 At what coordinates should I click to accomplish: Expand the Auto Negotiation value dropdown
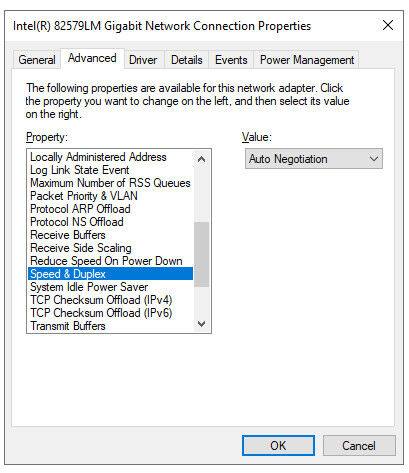coord(314,159)
